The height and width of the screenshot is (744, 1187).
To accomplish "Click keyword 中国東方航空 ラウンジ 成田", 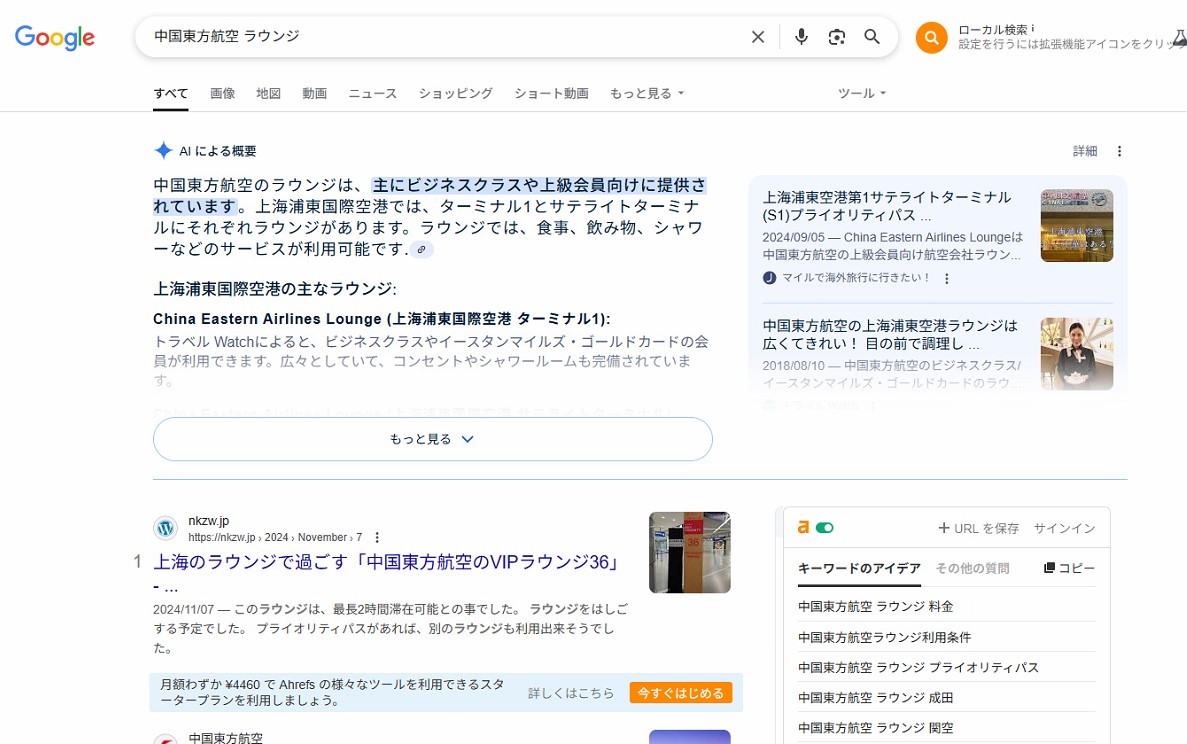I will [875, 698].
